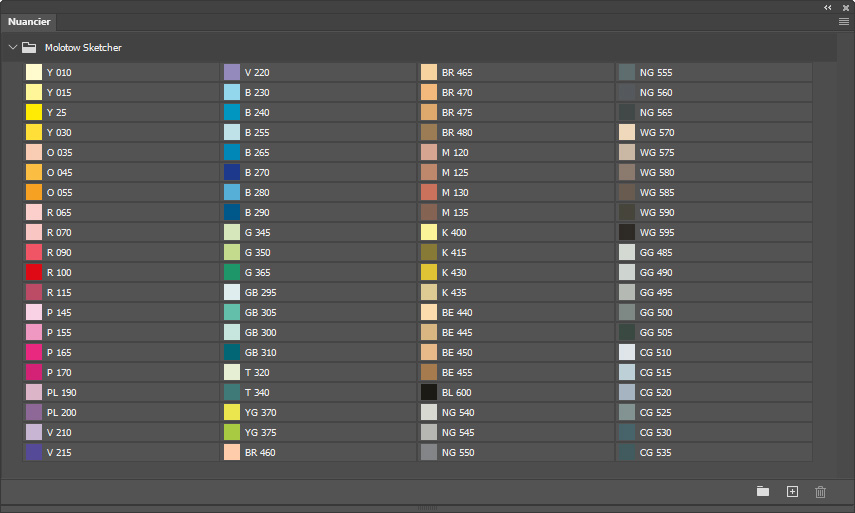This screenshot has width=855, height=513.
Task: Click the 'GG 500' label
Action: pos(656,312)
